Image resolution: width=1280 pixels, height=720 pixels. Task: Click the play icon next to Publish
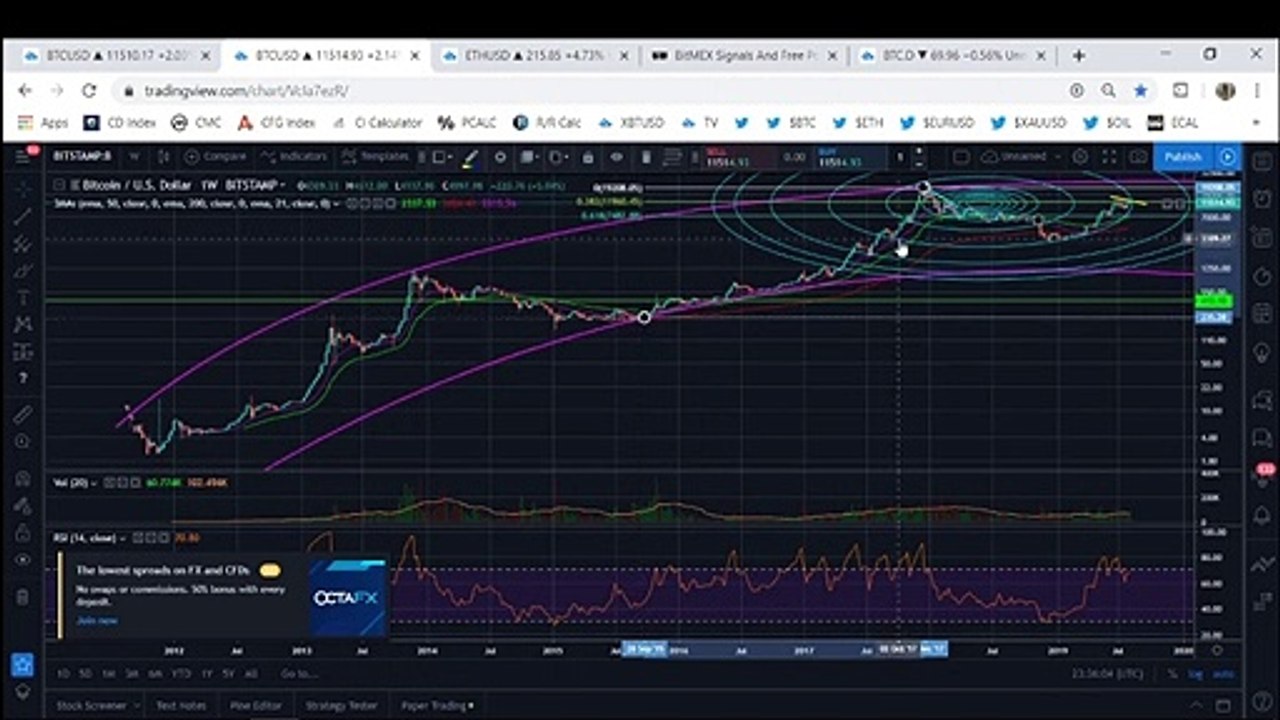[x=1227, y=157]
